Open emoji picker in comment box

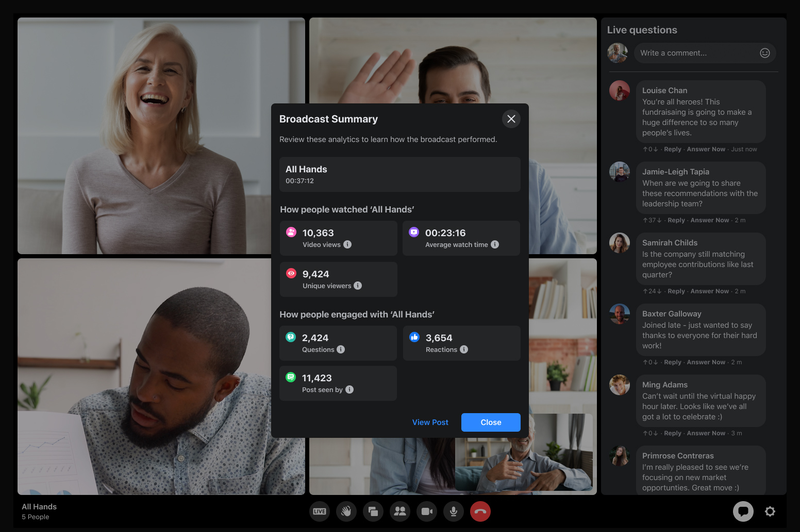pyautogui.click(x=765, y=53)
